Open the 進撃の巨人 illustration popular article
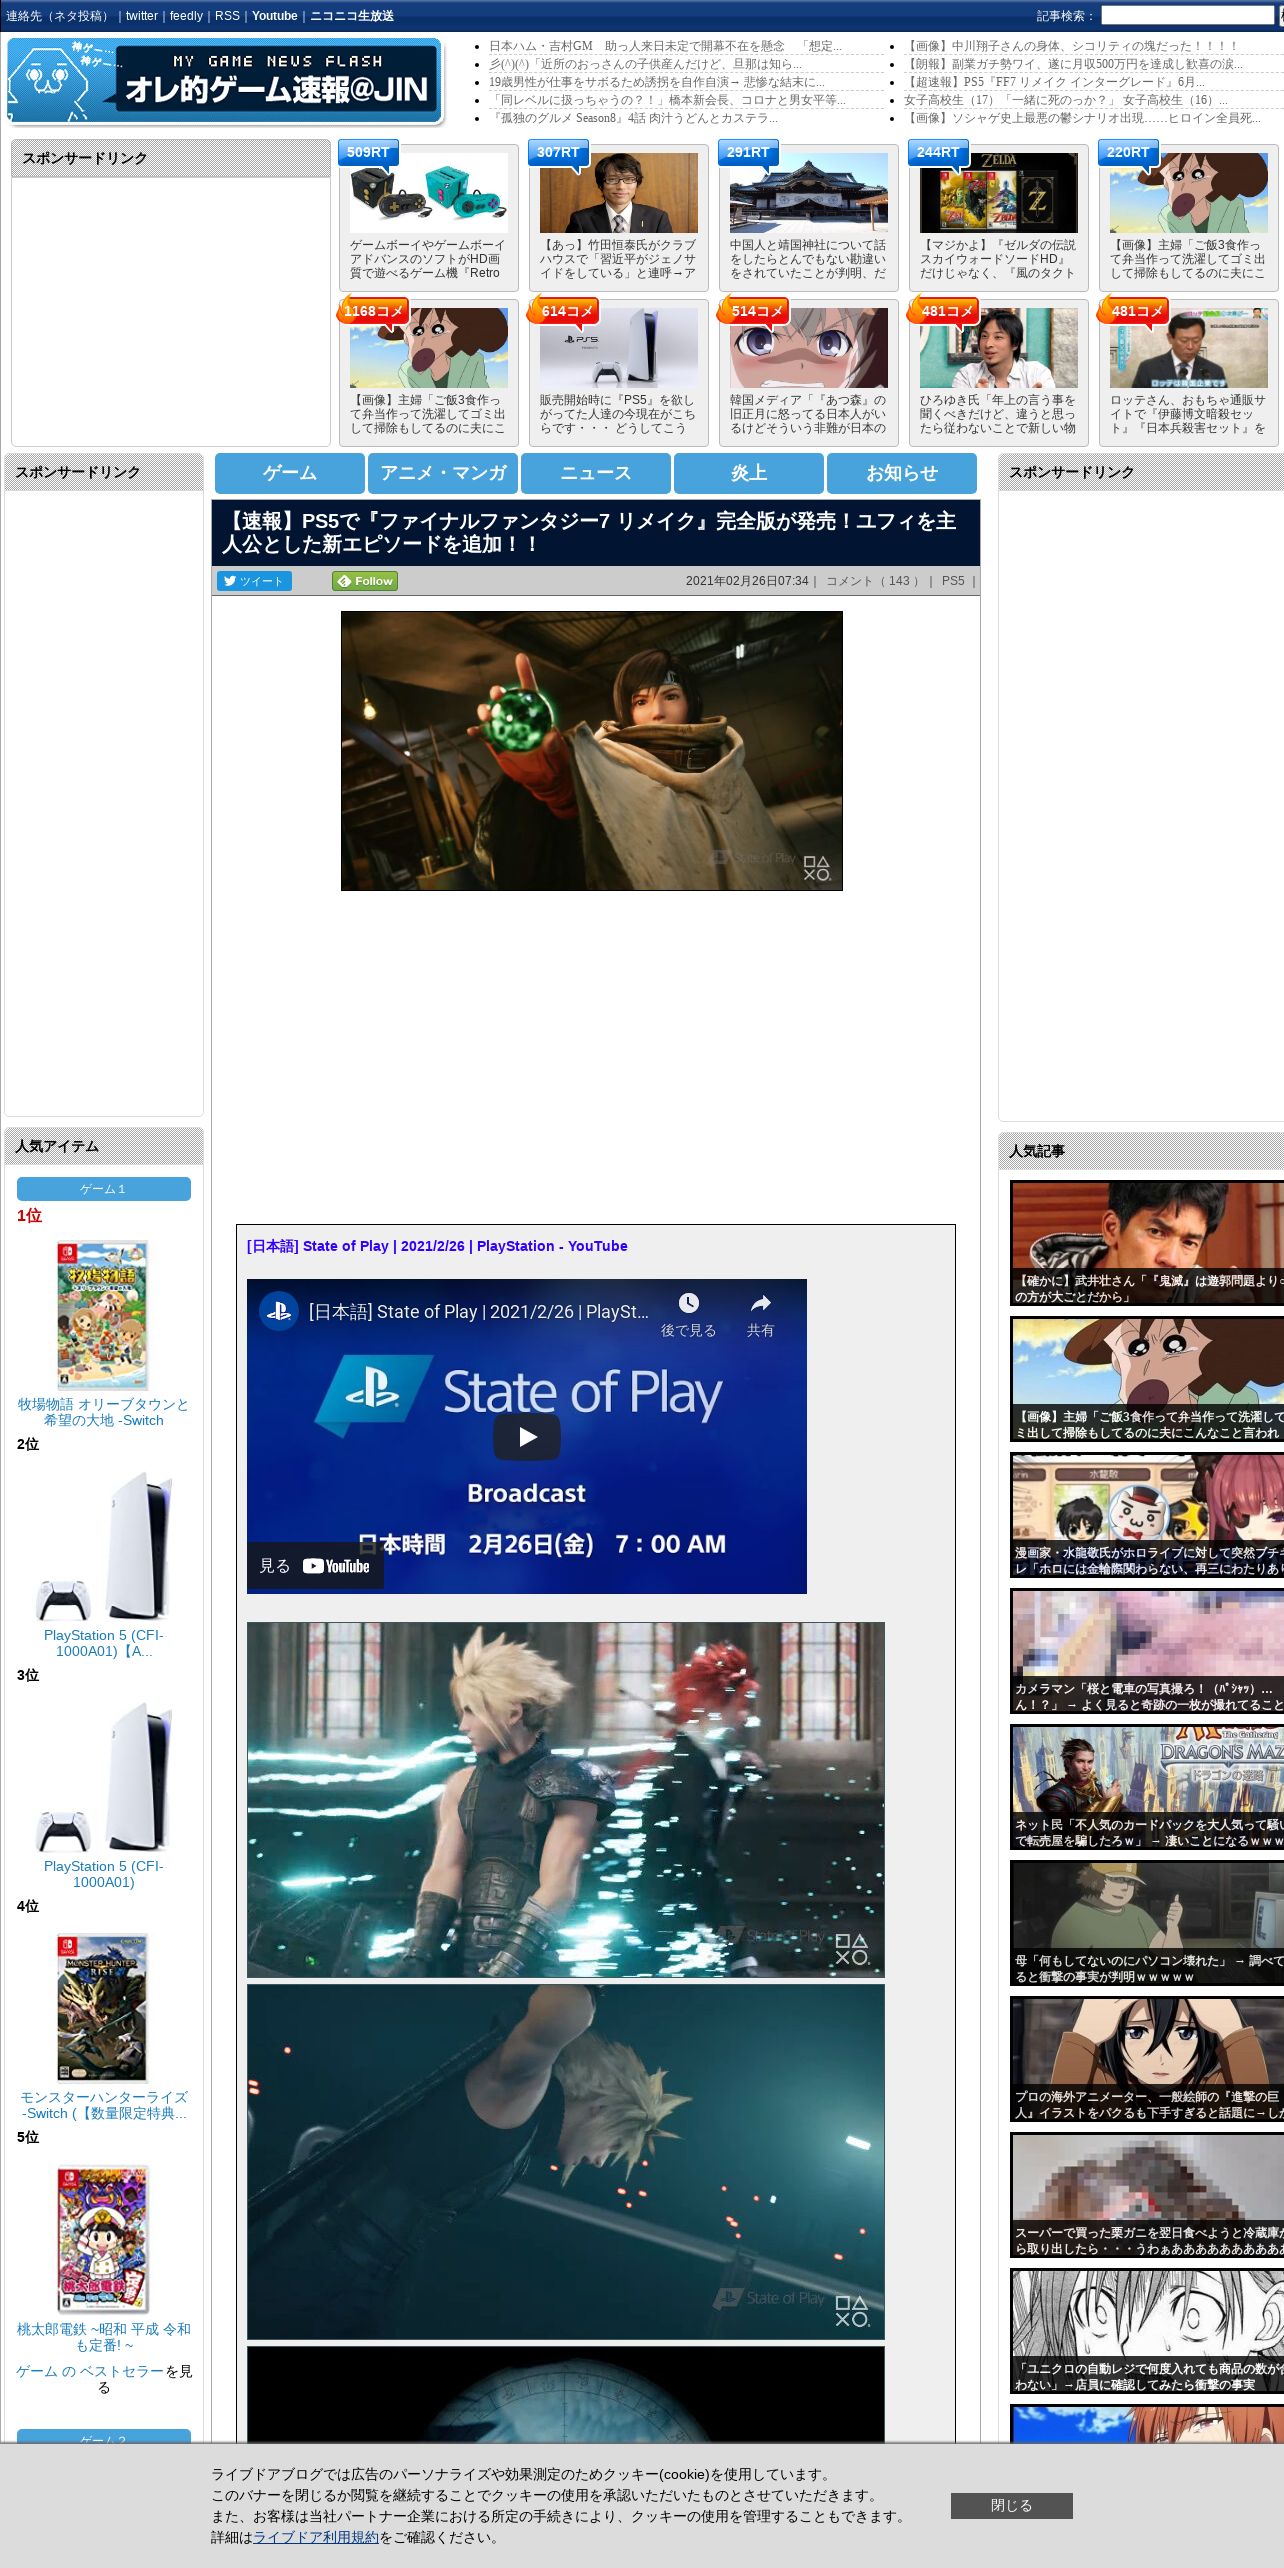Viewport: 1284px width, 2568px height. [x=1146, y=2059]
